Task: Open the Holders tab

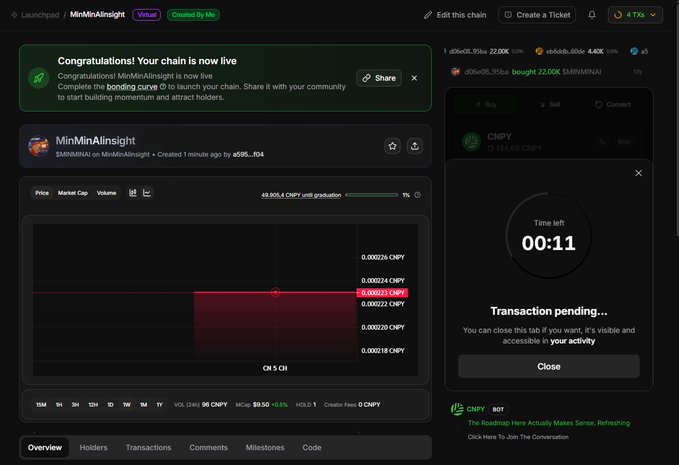Action: (x=94, y=447)
